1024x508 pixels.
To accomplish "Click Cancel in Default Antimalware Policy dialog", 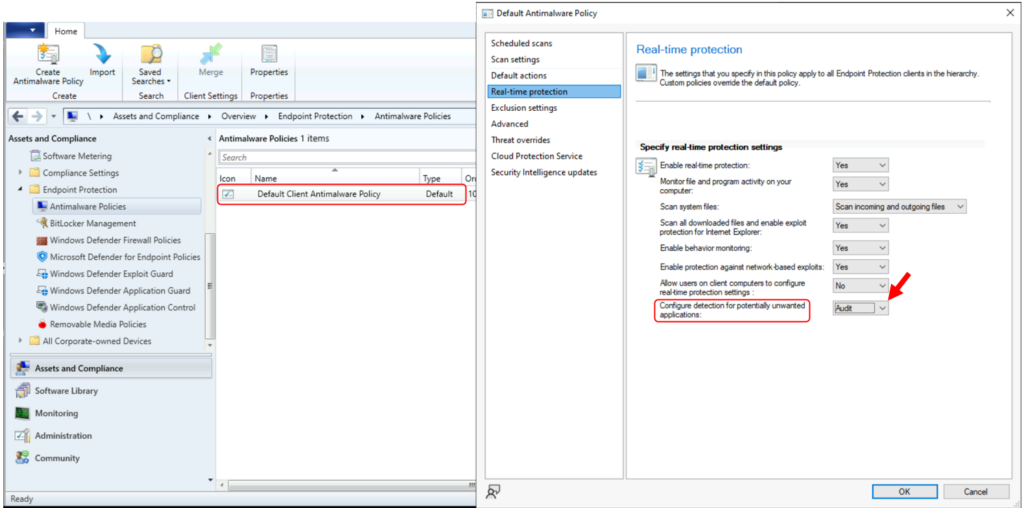I will pyautogui.click(x=976, y=492).
